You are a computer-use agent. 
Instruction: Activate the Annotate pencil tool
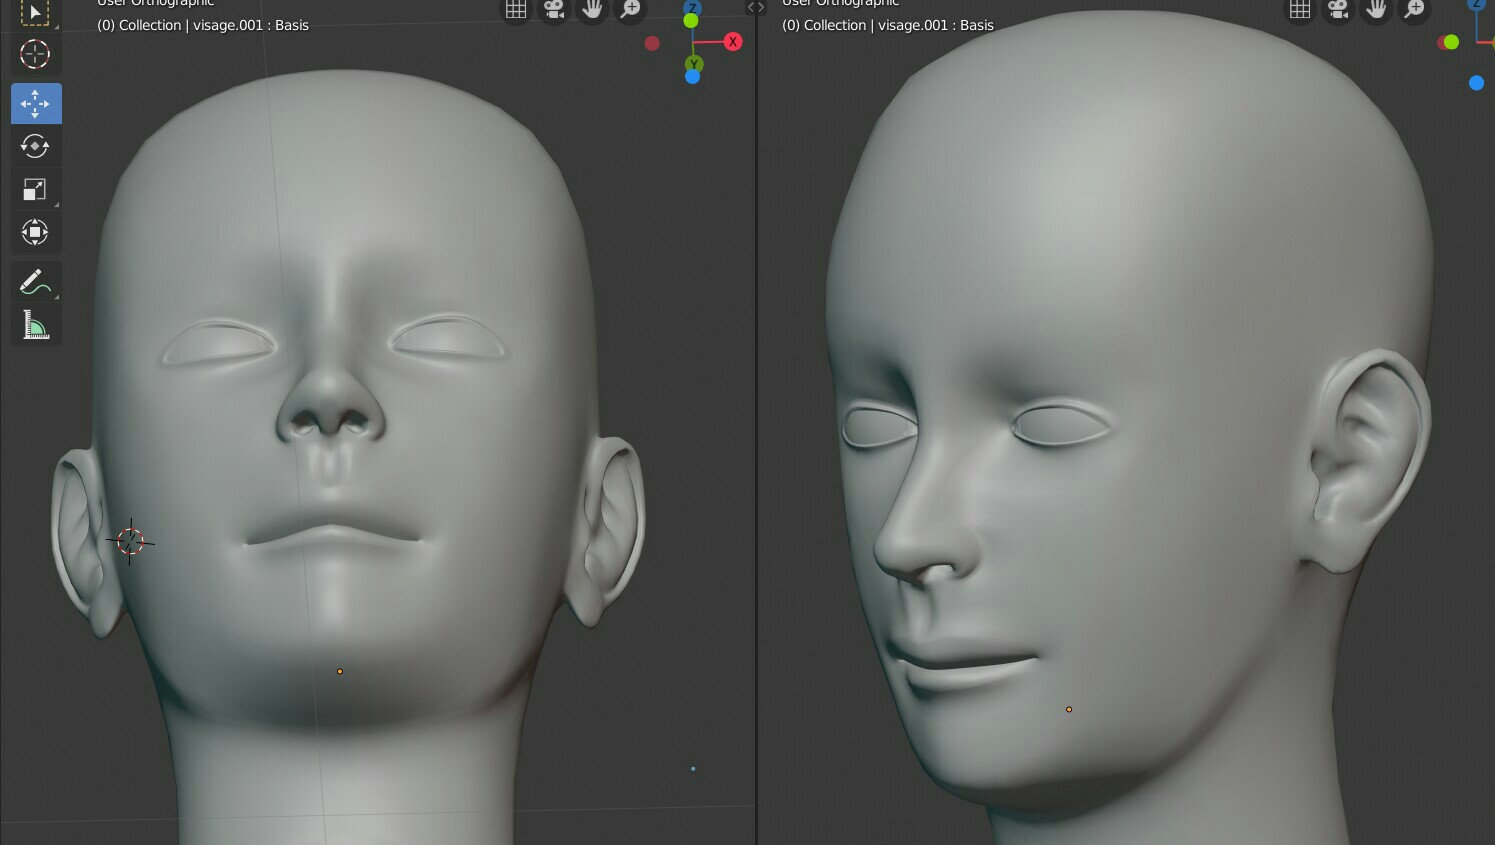[x=35, y=282]
